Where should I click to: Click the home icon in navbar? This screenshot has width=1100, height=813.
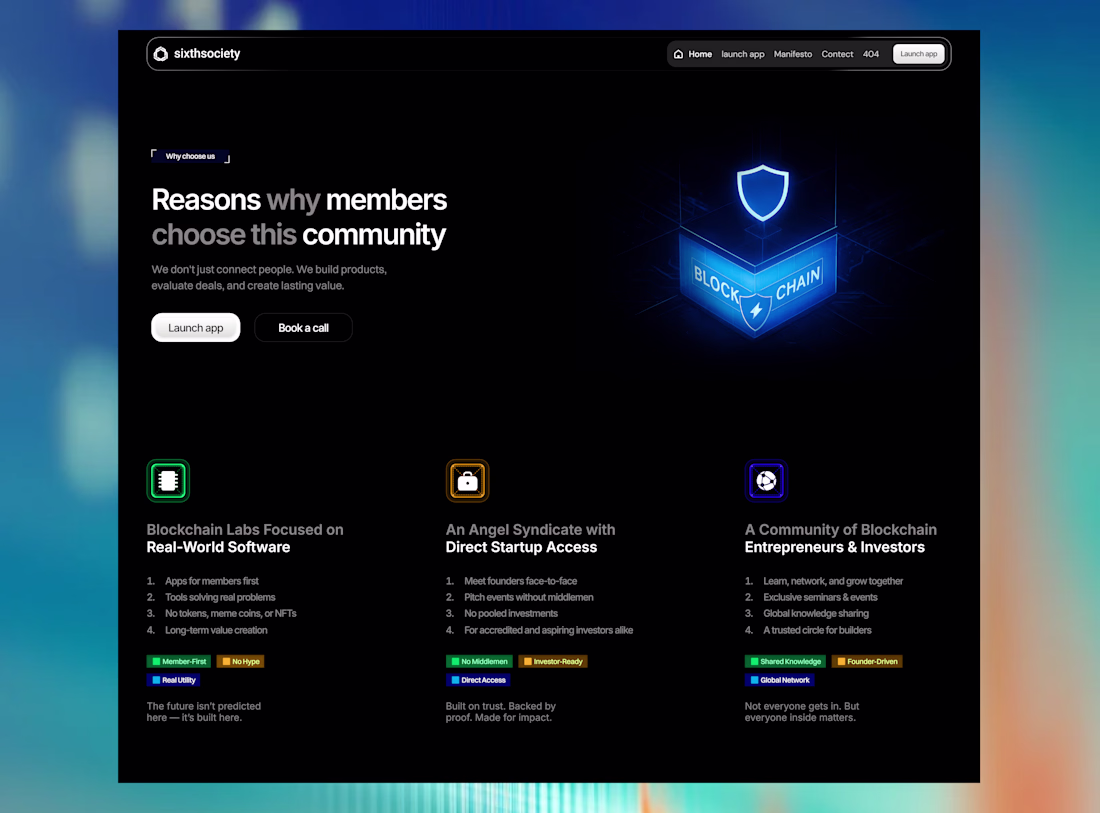coord(678,54)
